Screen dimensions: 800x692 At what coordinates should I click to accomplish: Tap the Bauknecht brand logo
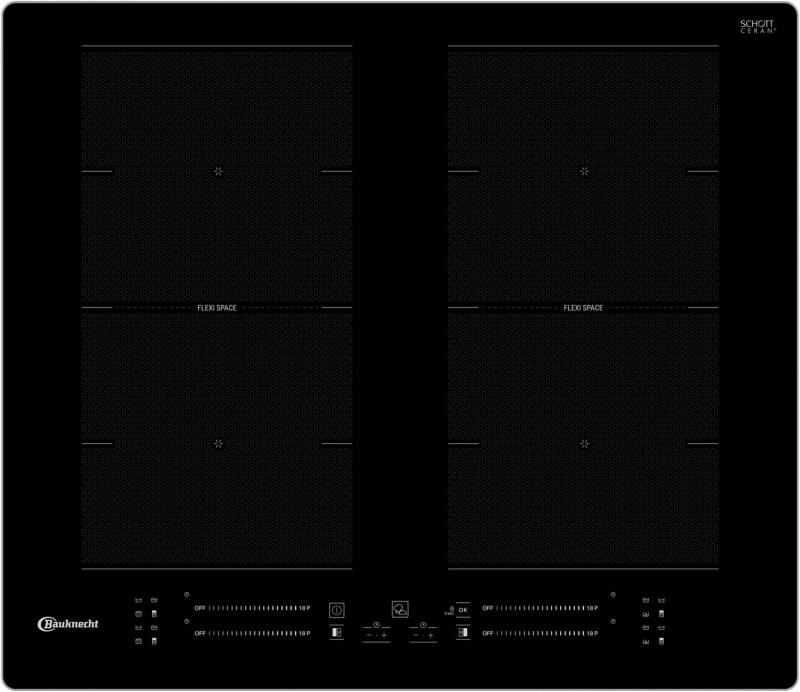click(68, 624)
